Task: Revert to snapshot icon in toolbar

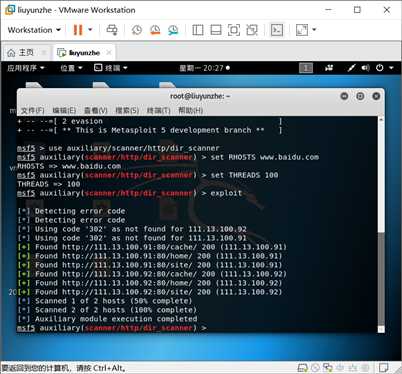Action: (x=155, y=30)
